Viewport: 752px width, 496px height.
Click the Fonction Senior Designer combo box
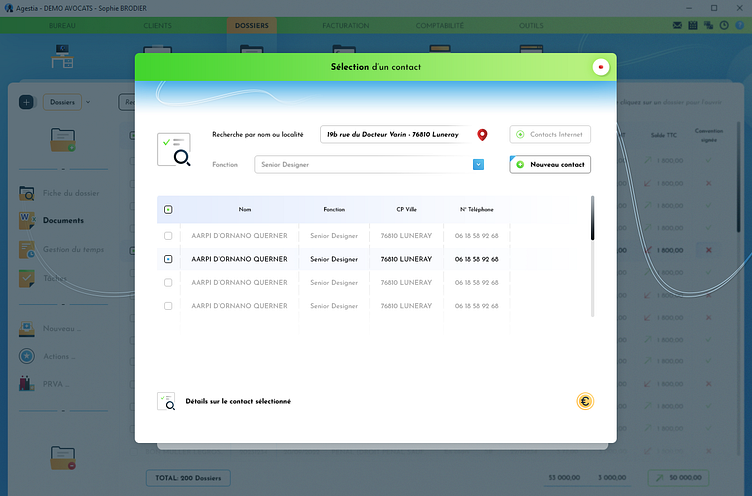coord(369,165)
